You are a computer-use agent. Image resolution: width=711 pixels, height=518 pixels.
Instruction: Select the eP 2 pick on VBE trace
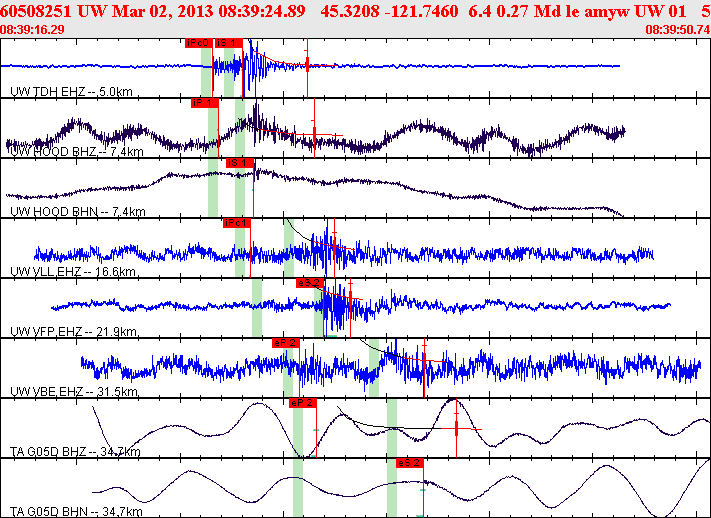tap(286, 343)
